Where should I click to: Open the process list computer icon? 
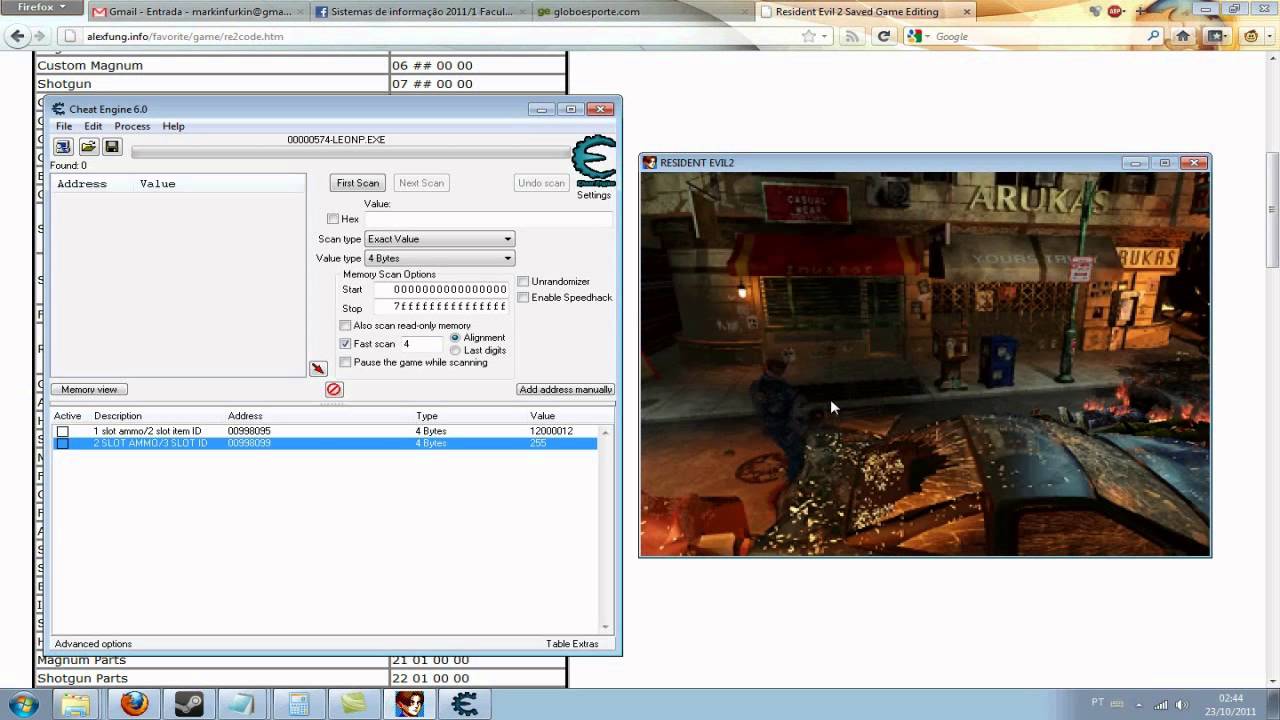point(62,147)
